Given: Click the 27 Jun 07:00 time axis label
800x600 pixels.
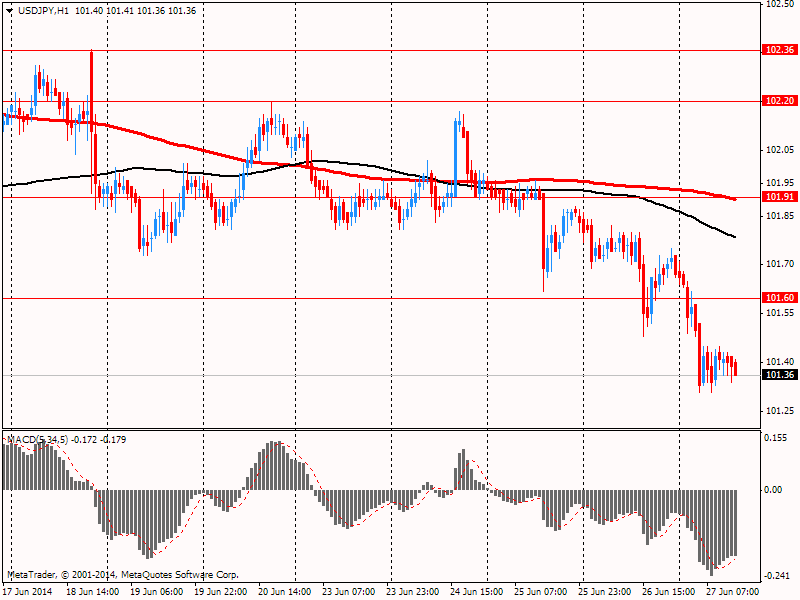Looking at the screenshot, I should (x=733, y=592).
